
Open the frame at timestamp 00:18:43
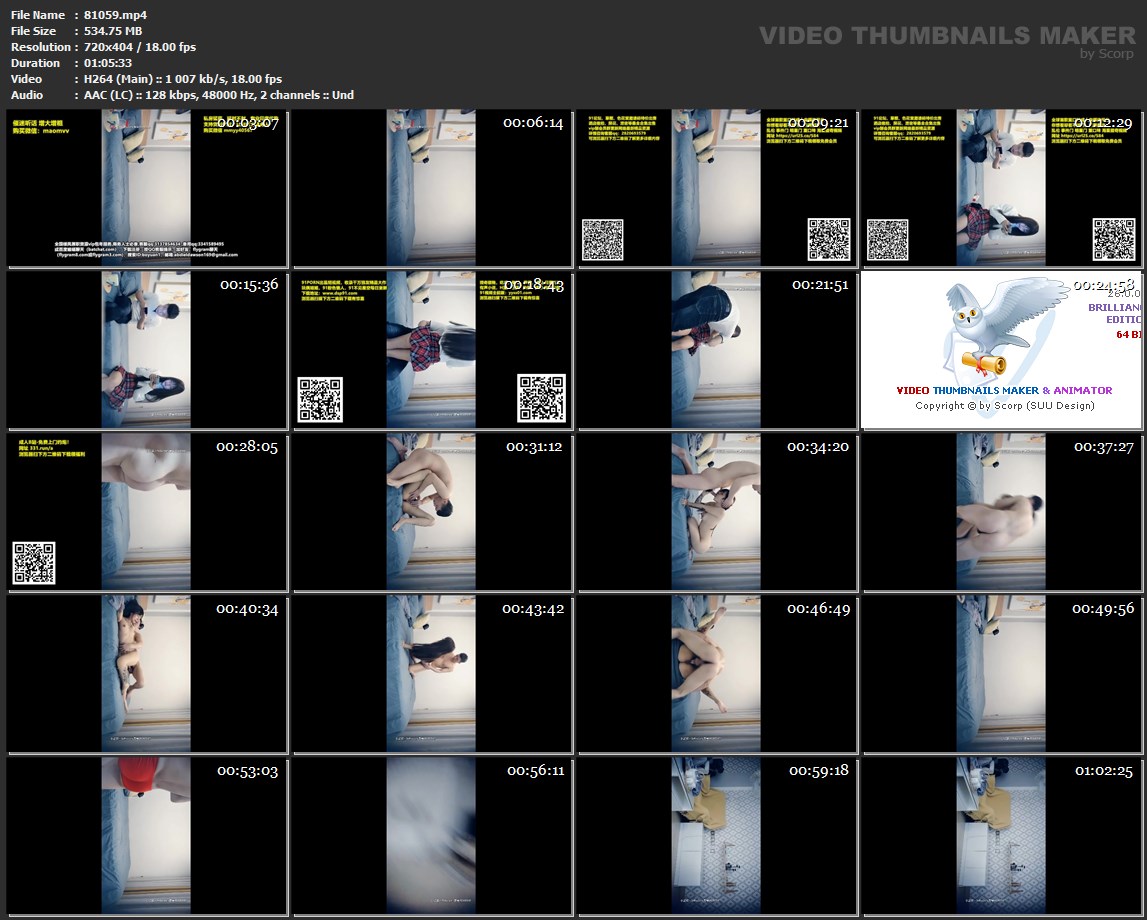(x=432, y=350)
